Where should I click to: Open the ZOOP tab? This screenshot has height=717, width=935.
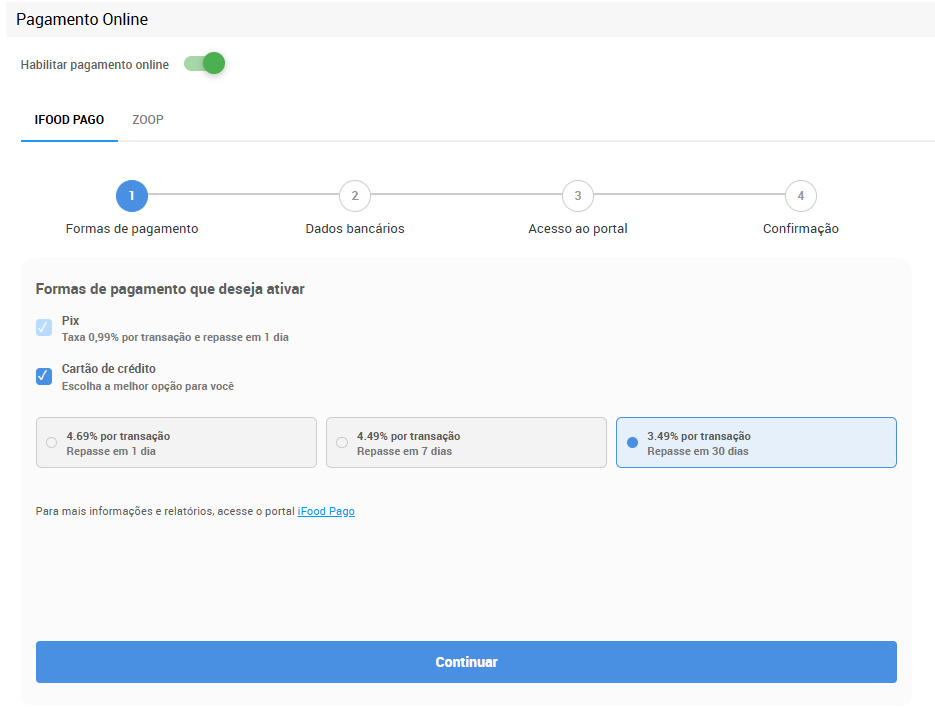[x=148, y=120]
